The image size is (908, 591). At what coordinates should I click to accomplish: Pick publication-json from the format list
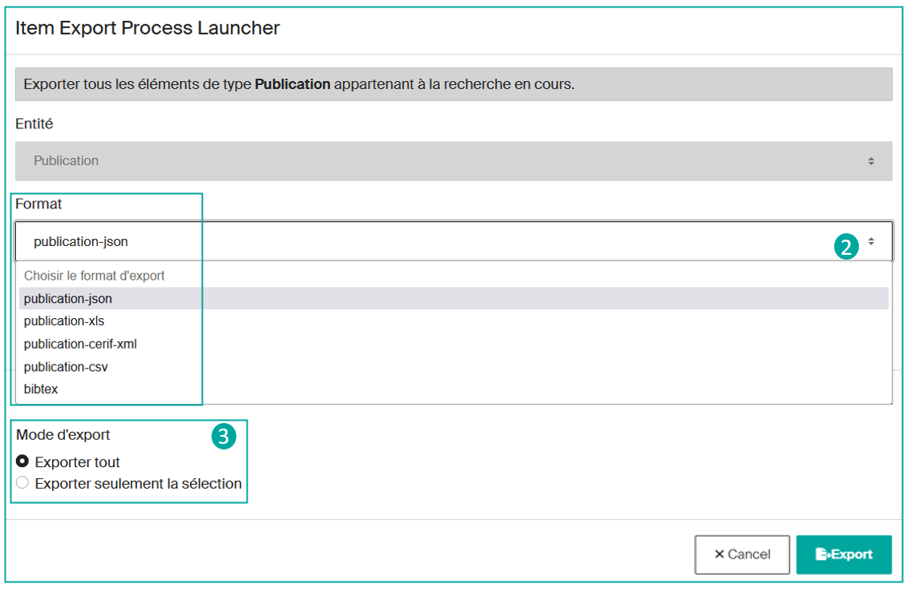pyautogui.click(x=68, y=299)
